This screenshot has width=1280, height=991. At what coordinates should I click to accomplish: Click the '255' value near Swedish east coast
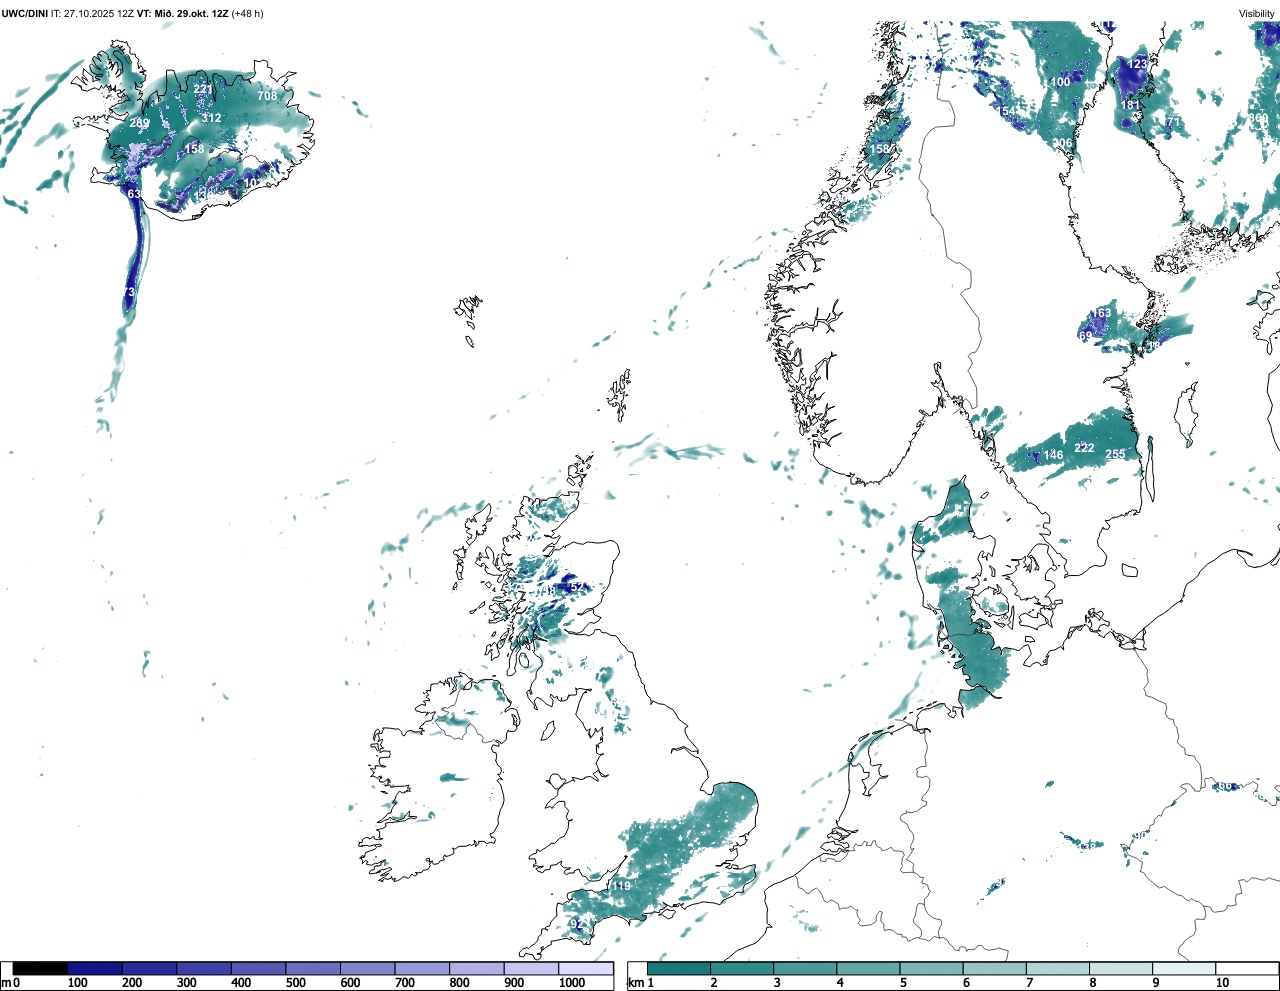point(1115,454)
